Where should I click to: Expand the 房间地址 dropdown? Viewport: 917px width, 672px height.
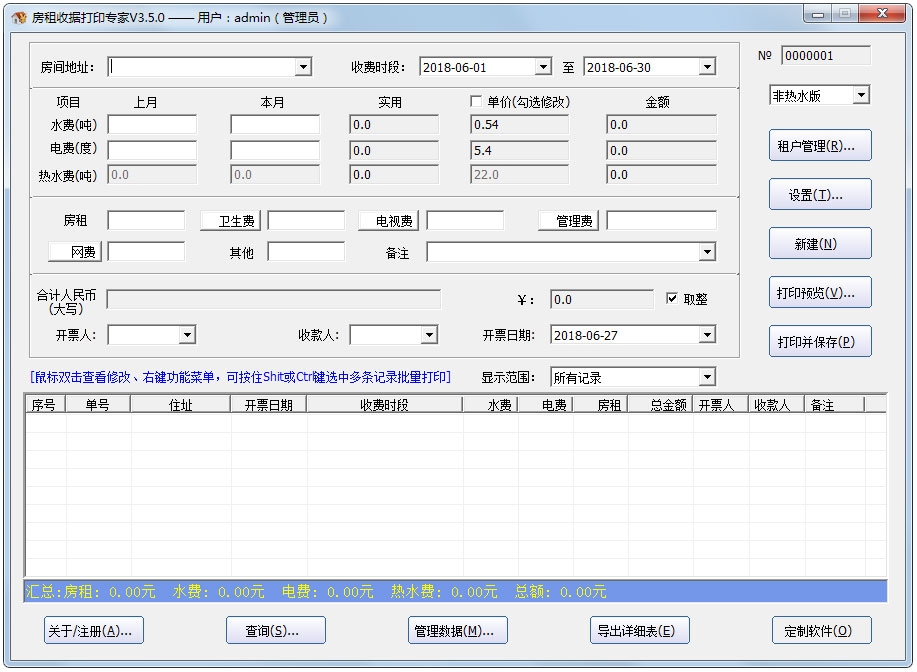coord(303,67)
